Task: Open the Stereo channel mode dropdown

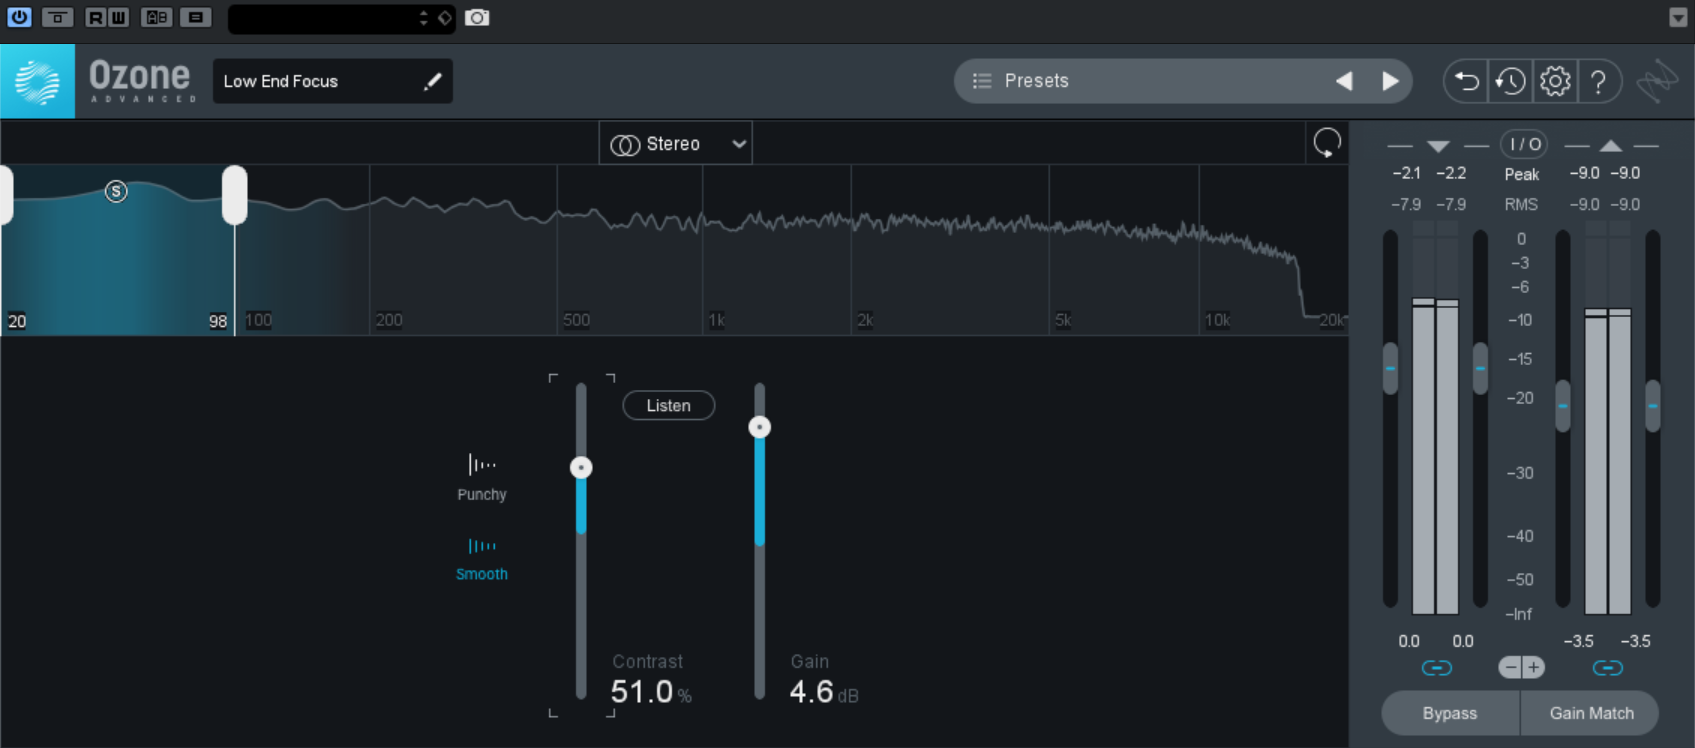Action: [675, 143]
